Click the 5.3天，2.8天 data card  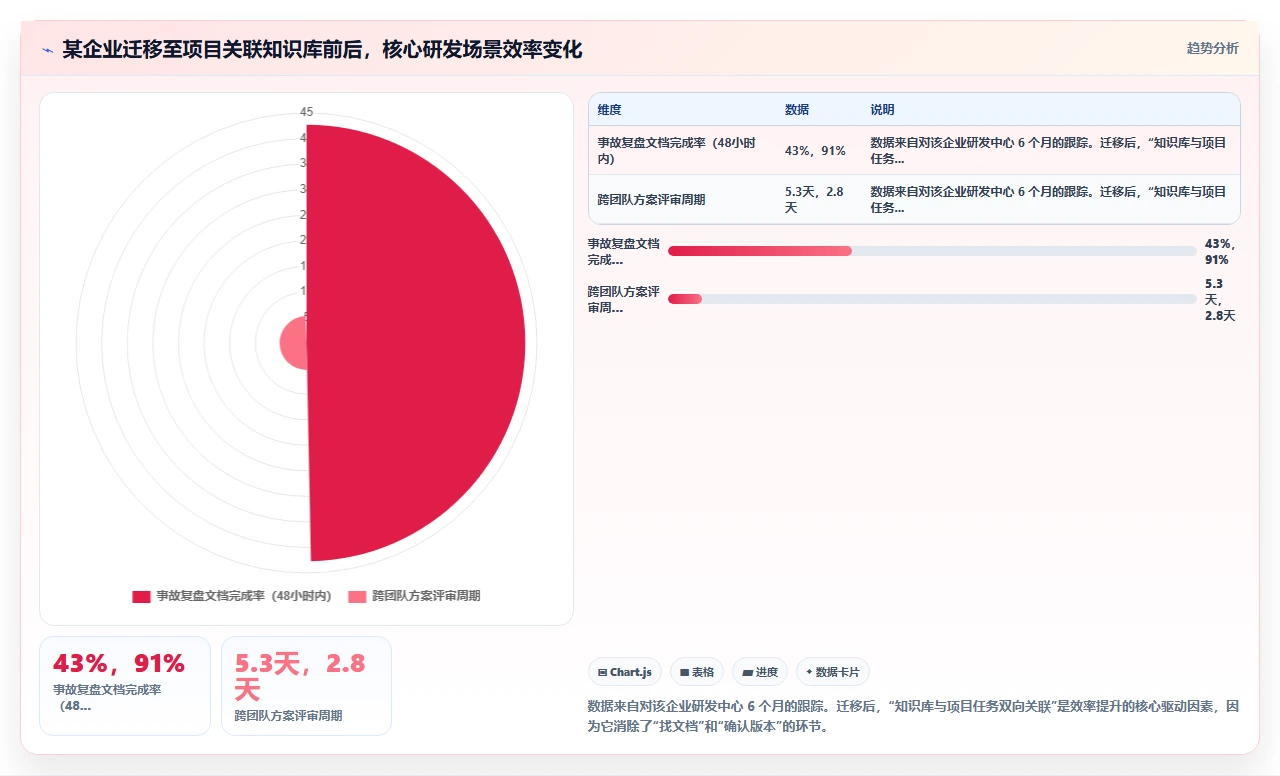coord(306,686)
